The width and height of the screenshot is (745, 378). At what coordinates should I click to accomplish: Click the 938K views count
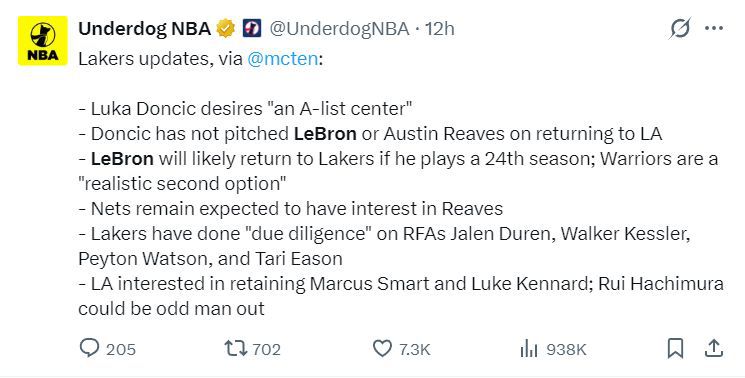tap(566, 350)
